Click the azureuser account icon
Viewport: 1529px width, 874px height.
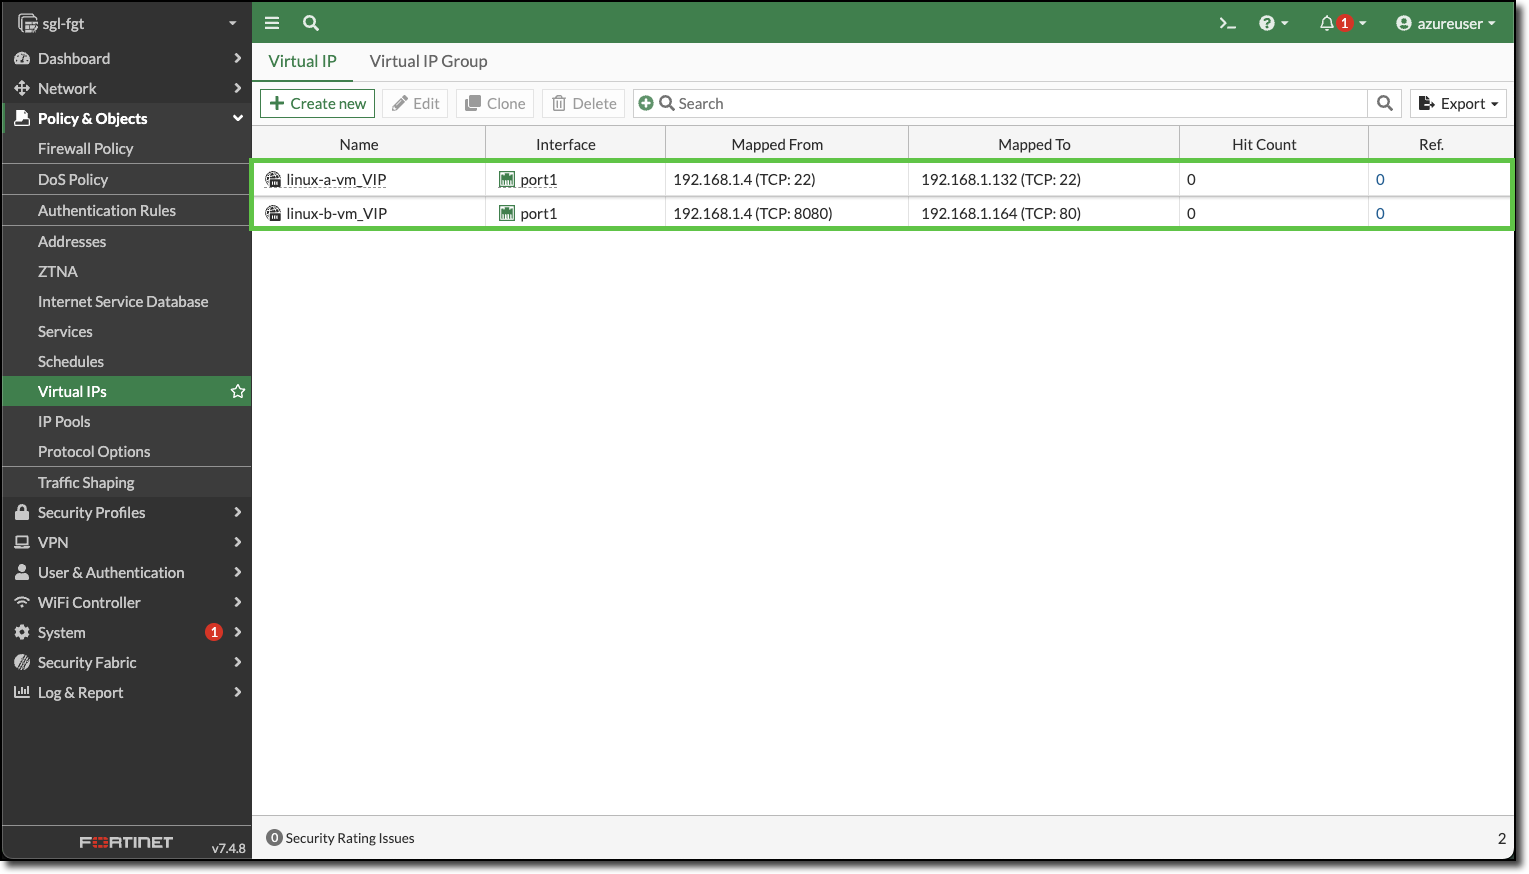point(1402,22)
